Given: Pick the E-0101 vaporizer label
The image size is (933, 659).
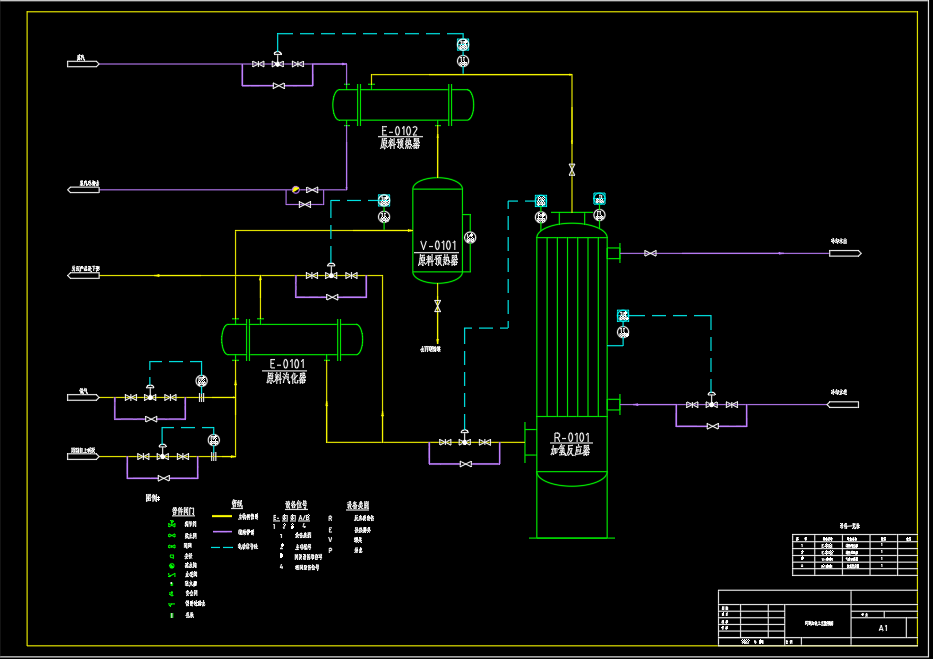Looking at the screenshot, I should click(x=286, y=371).
